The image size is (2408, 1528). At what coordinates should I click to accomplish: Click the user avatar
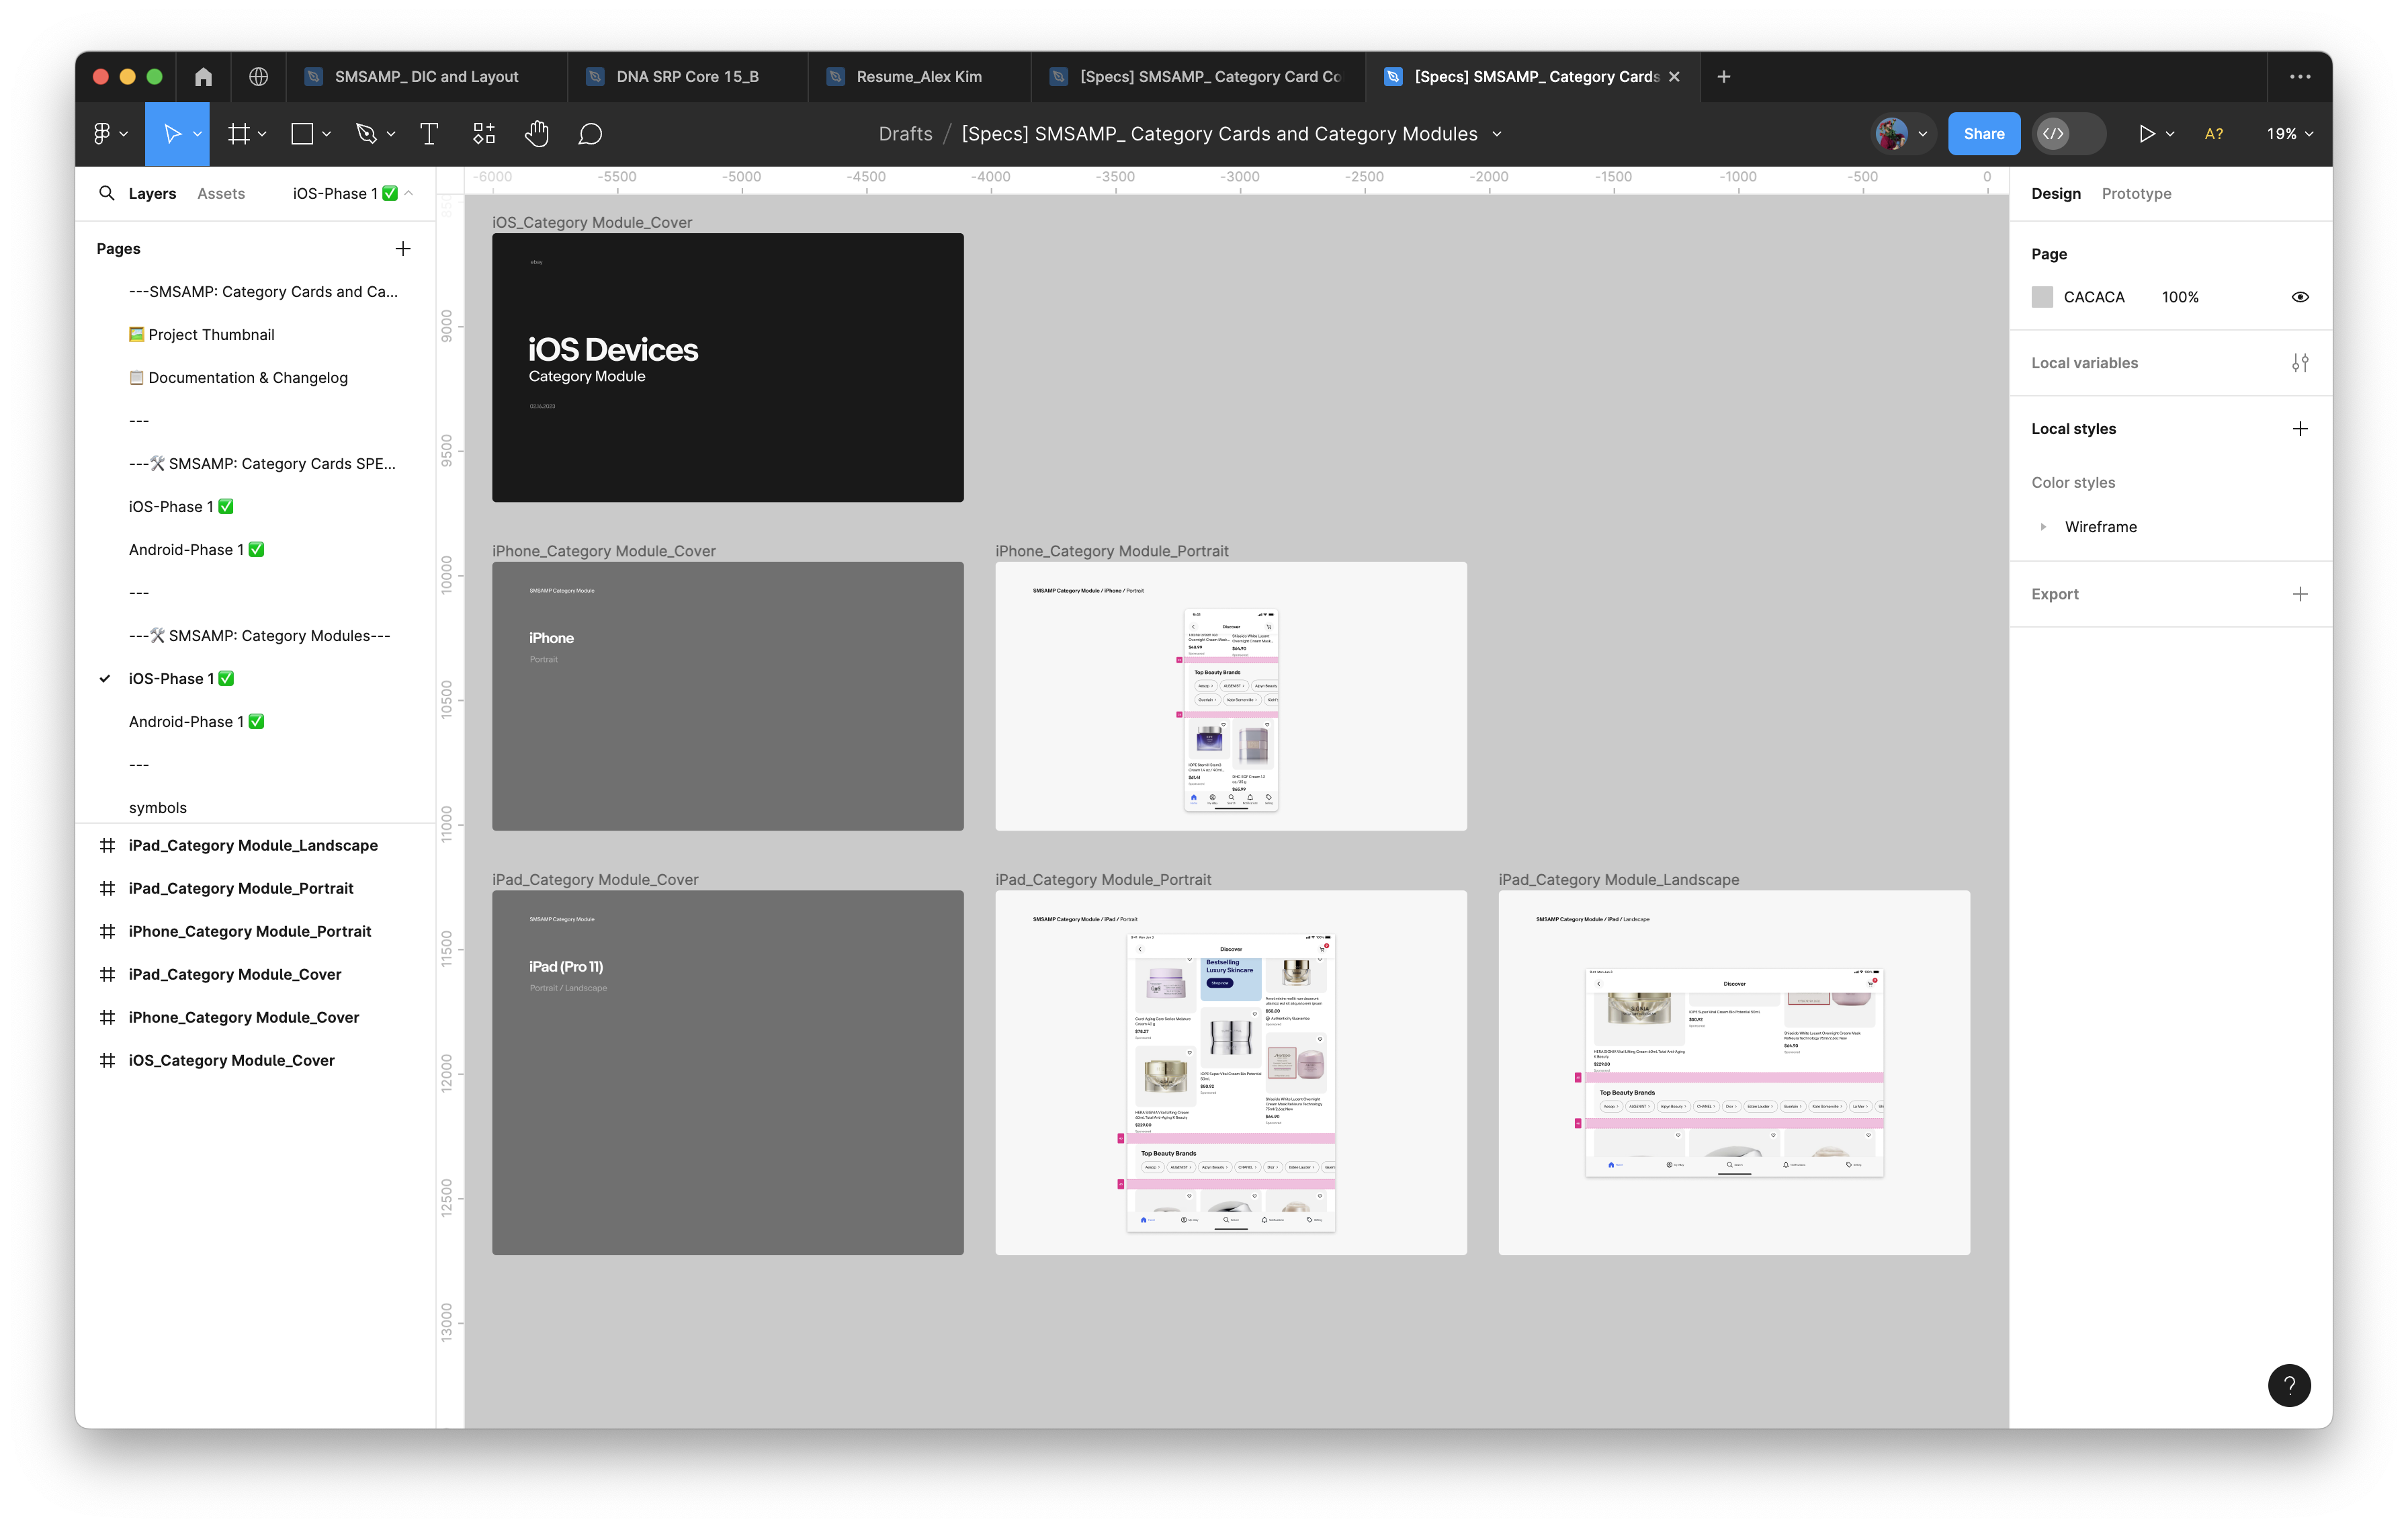(1891, 133)
